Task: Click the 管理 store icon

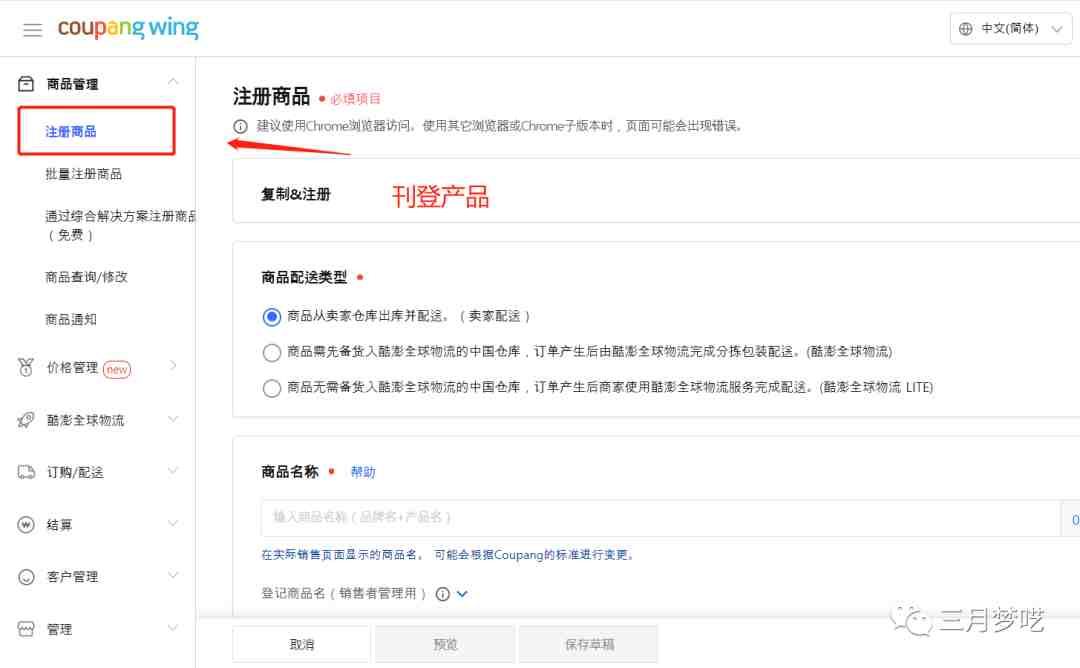Action: pyautogui.click(x=26, y=629)
